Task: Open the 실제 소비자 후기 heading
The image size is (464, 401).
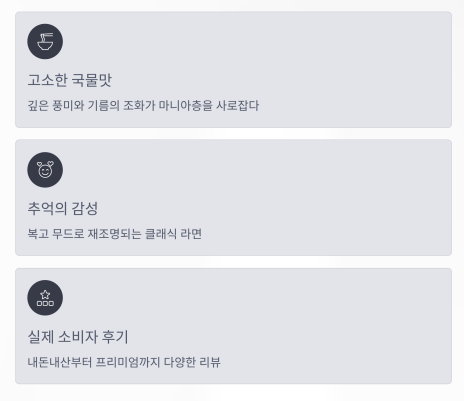Action: coord(78,336)
